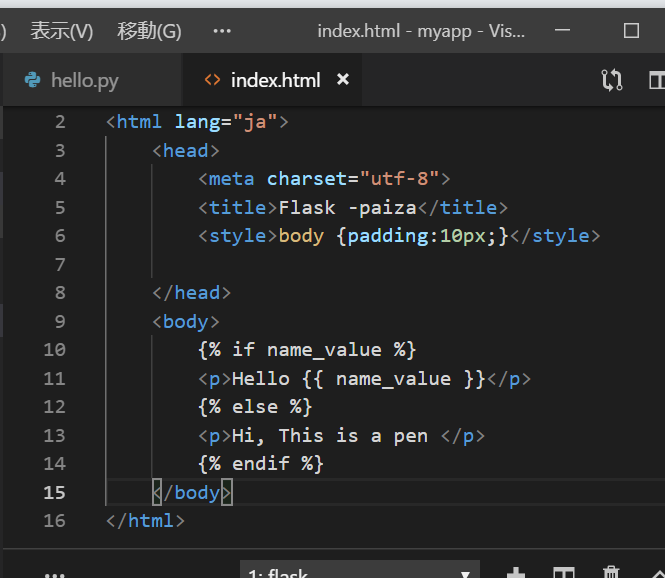665x578 pixels.
Task: Click line number 15 in the gutter
Action: click(x=54, y=493)
